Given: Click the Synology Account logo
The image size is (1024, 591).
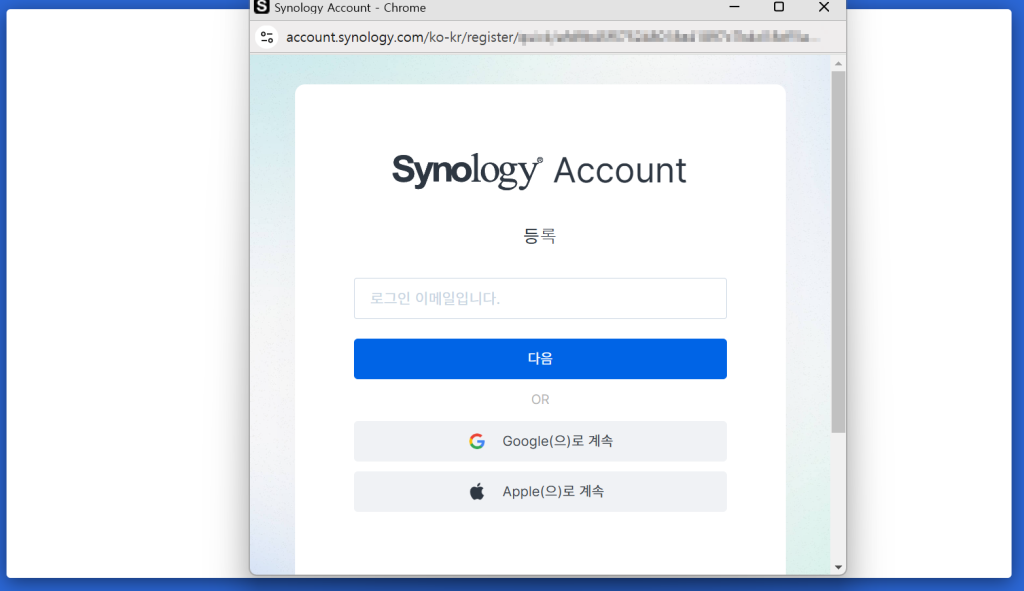Looking at the screenshot, I should (539, 171).
